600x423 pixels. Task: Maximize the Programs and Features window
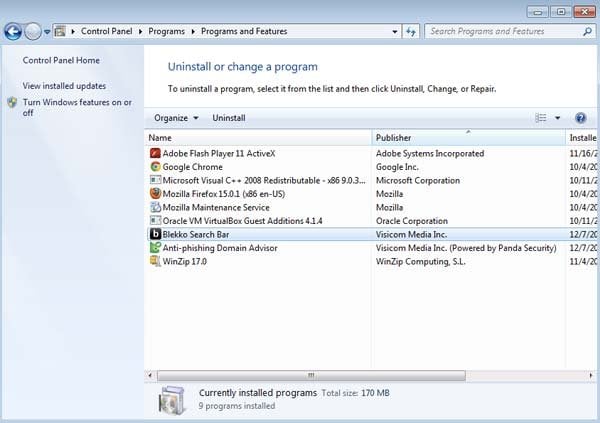(x=561, y=12)
